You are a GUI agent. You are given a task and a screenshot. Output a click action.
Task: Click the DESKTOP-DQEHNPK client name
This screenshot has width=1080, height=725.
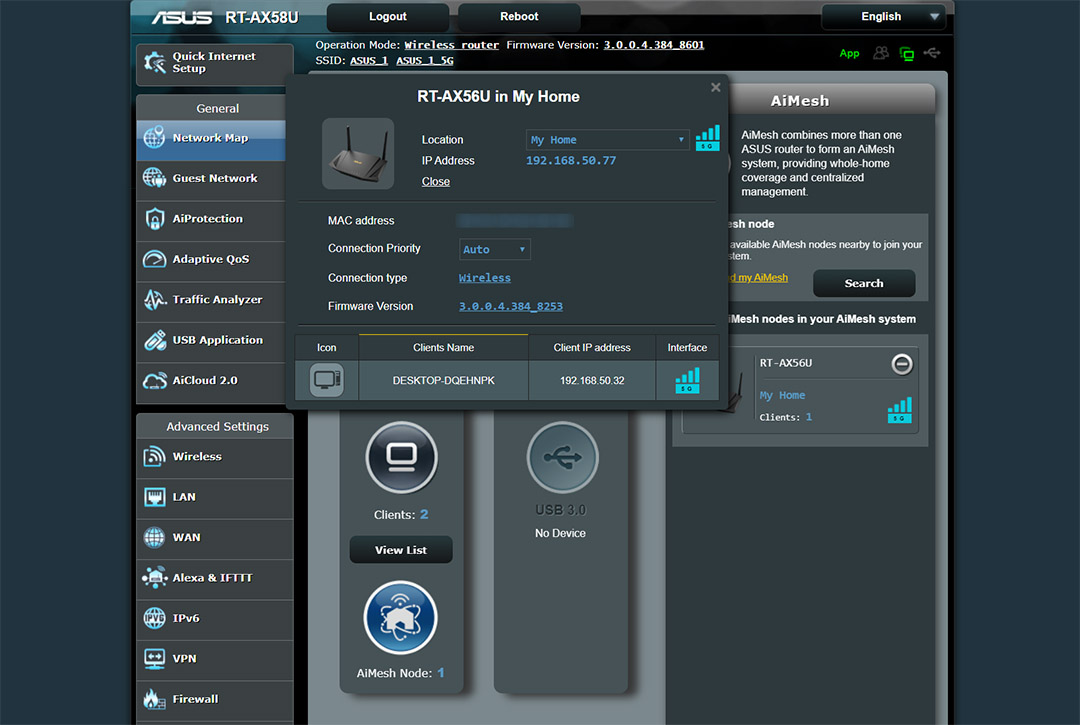[x=444, y=381]
